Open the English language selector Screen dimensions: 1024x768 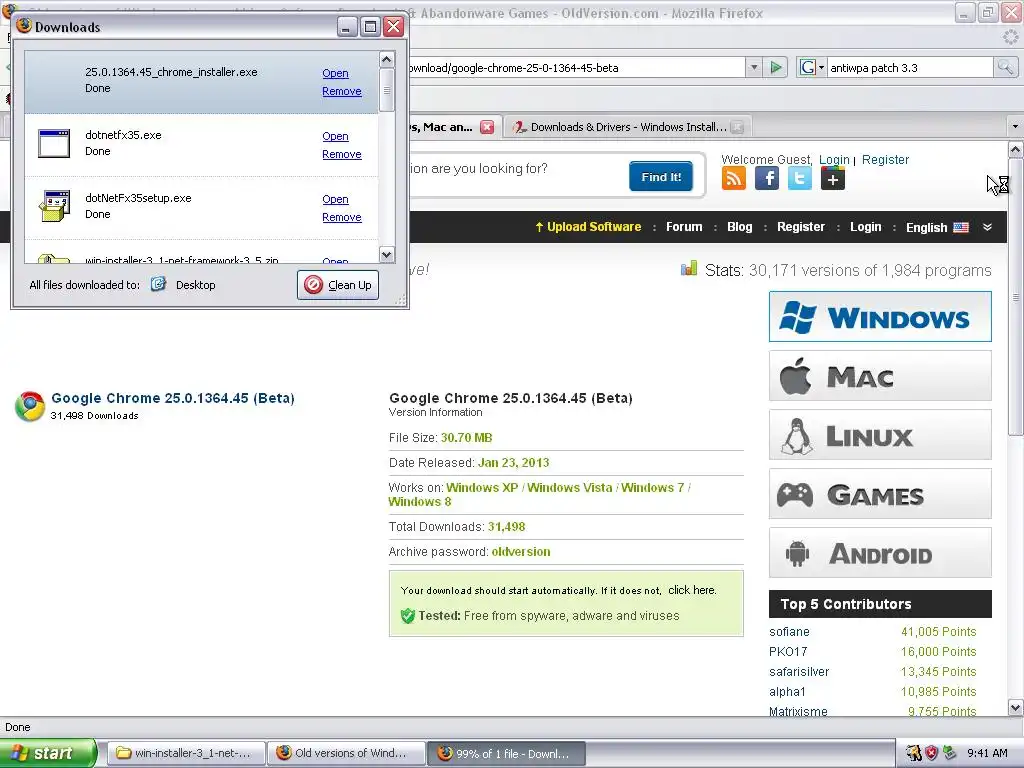[936, 227]
